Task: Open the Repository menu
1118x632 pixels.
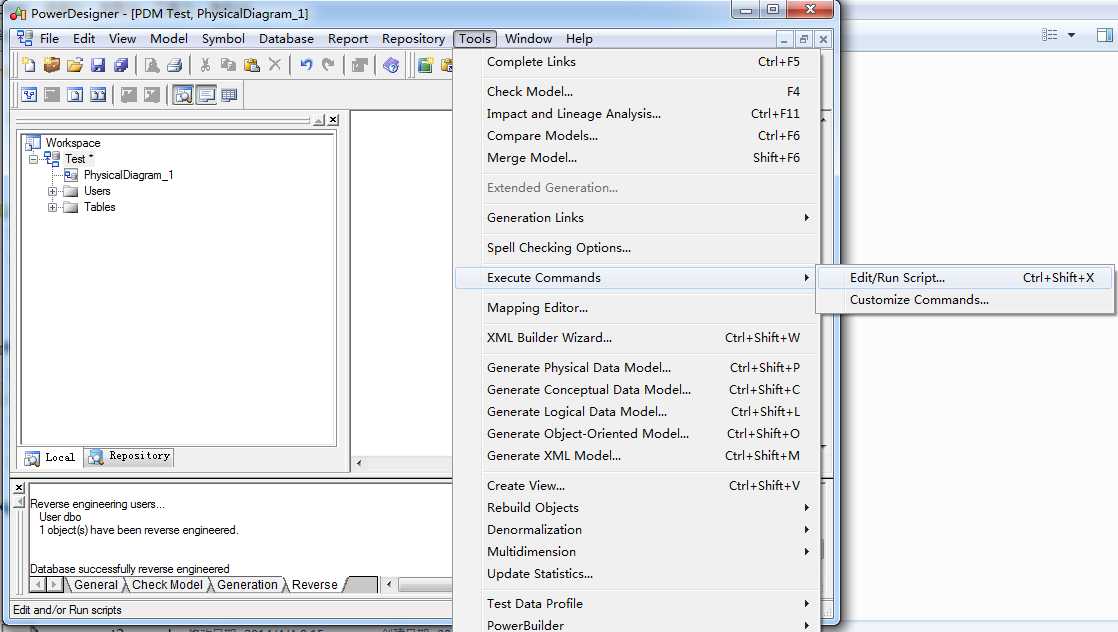Action: click(413, 39)
